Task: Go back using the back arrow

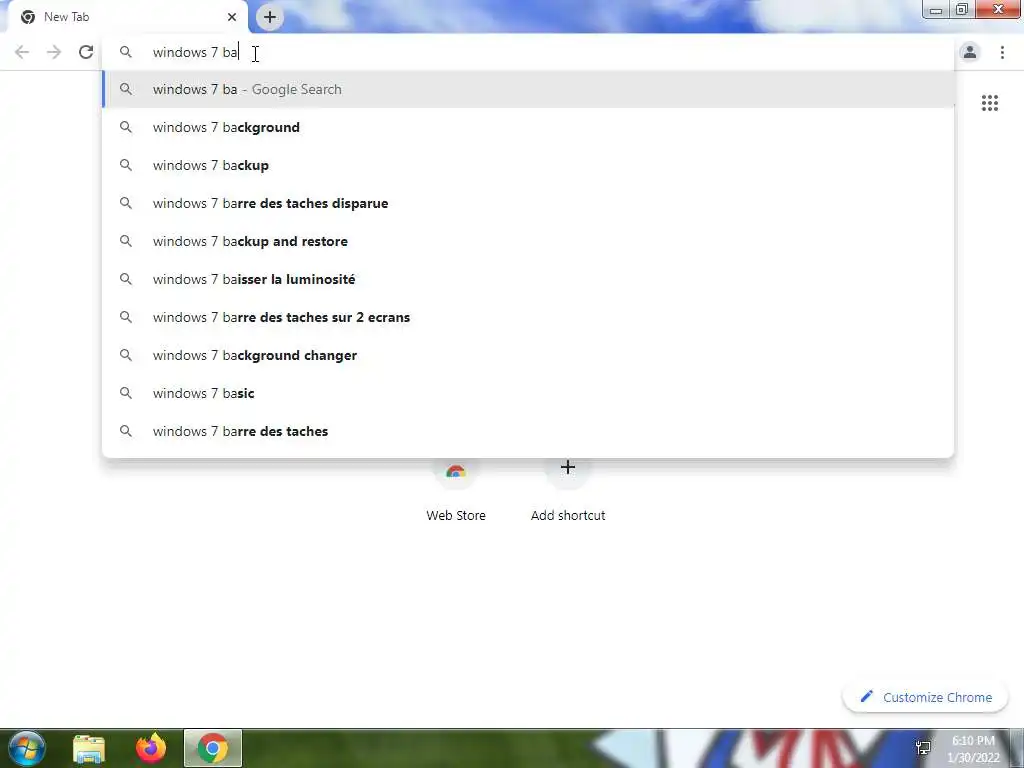Action: tap(22, 52)
